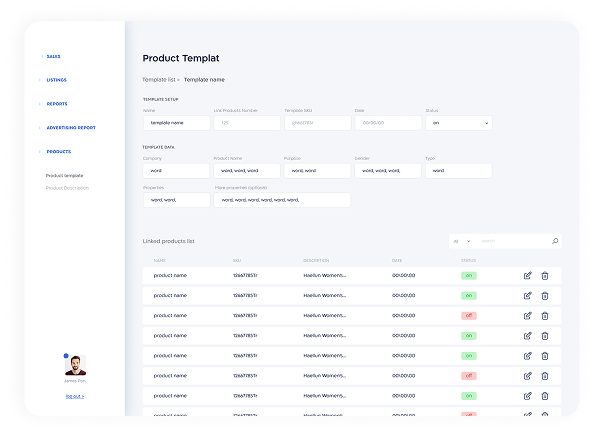
Task: Edit the seventh linked product row
Action: 527,396
